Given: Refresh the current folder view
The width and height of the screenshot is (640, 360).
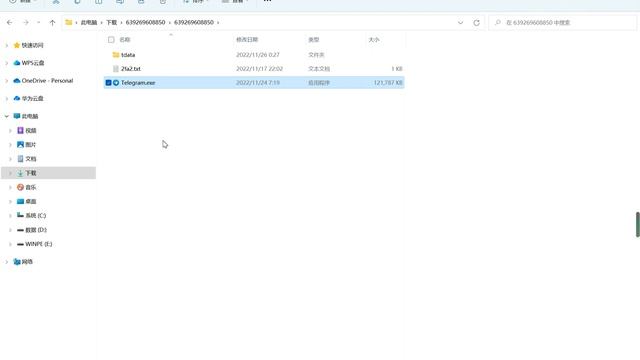Looking at the screenshot, I should click(476, 22).
